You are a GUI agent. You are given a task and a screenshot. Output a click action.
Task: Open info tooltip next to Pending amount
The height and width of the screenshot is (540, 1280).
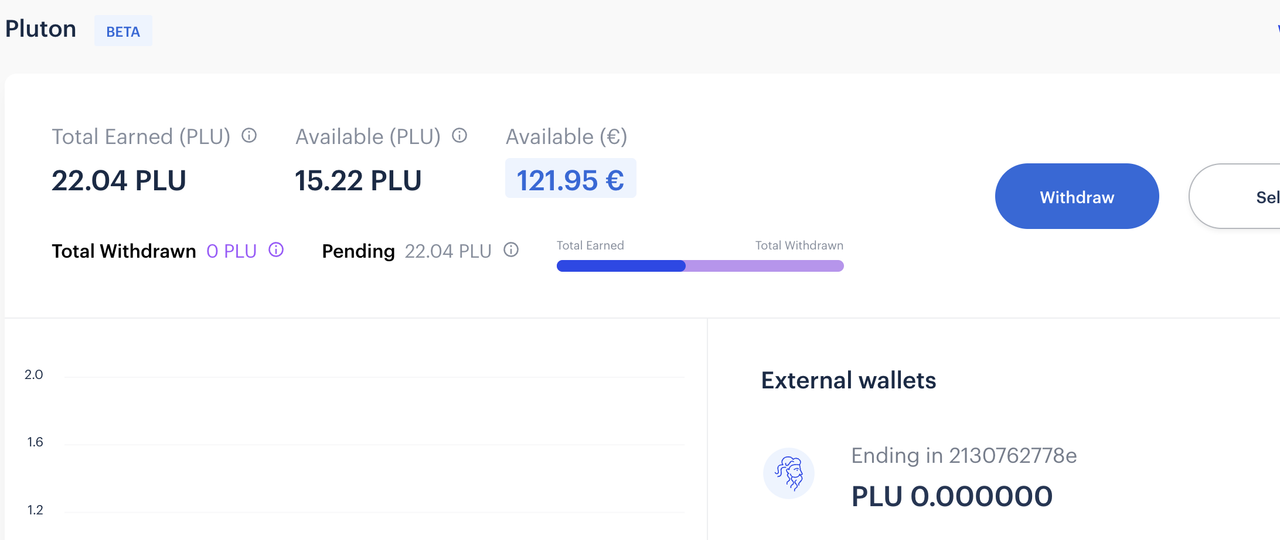point(511,250)
